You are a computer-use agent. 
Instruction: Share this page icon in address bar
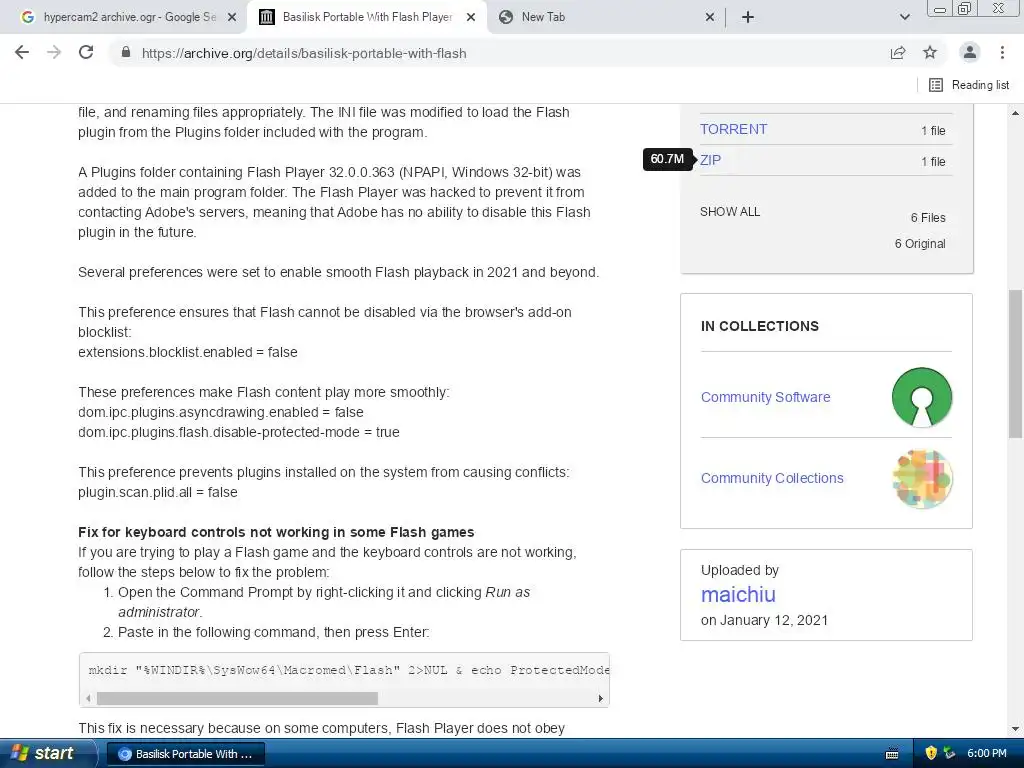coord(898,53)
